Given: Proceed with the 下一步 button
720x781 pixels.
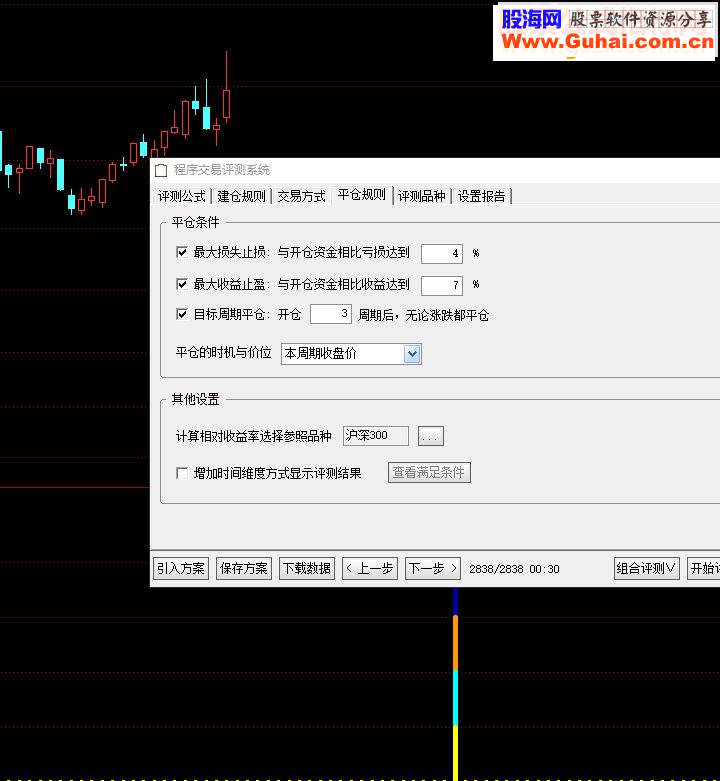Looking at the screenshot, I should click(433, 568).
